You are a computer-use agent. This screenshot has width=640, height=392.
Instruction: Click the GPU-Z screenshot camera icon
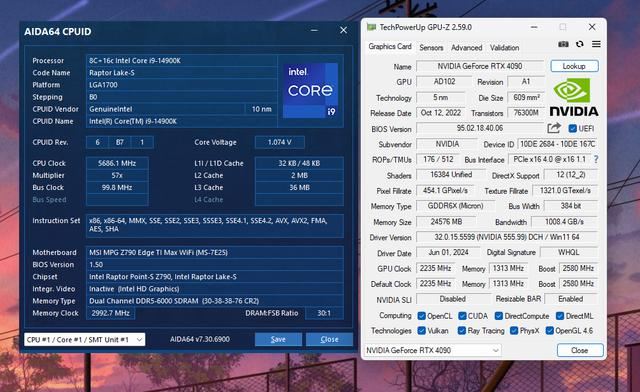tap(563, 44)
